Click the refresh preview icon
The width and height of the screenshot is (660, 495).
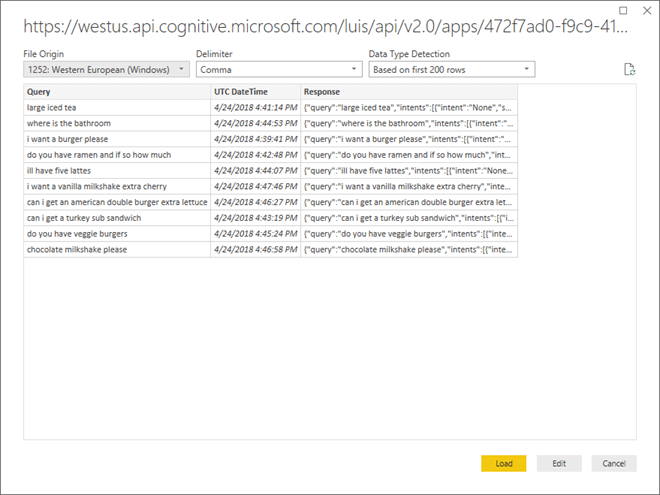628,69
